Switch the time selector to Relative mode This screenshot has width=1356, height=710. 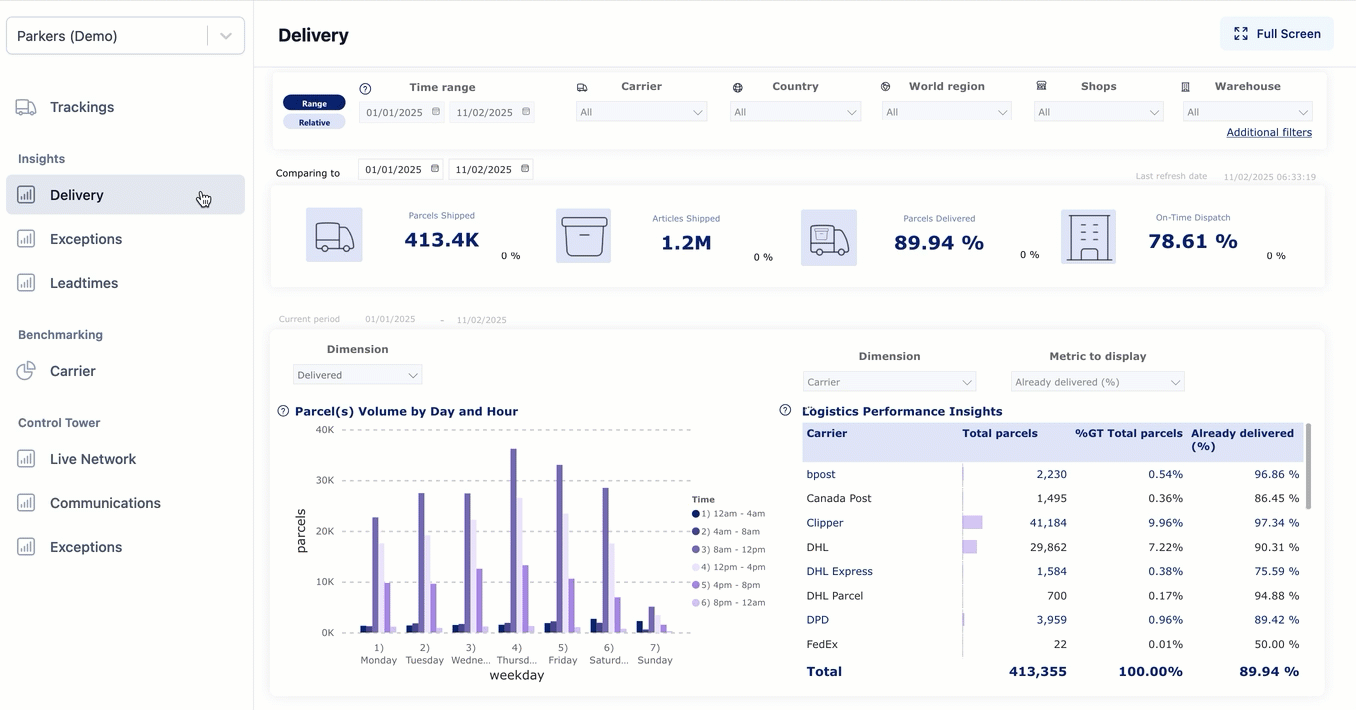tap(314, 121)
